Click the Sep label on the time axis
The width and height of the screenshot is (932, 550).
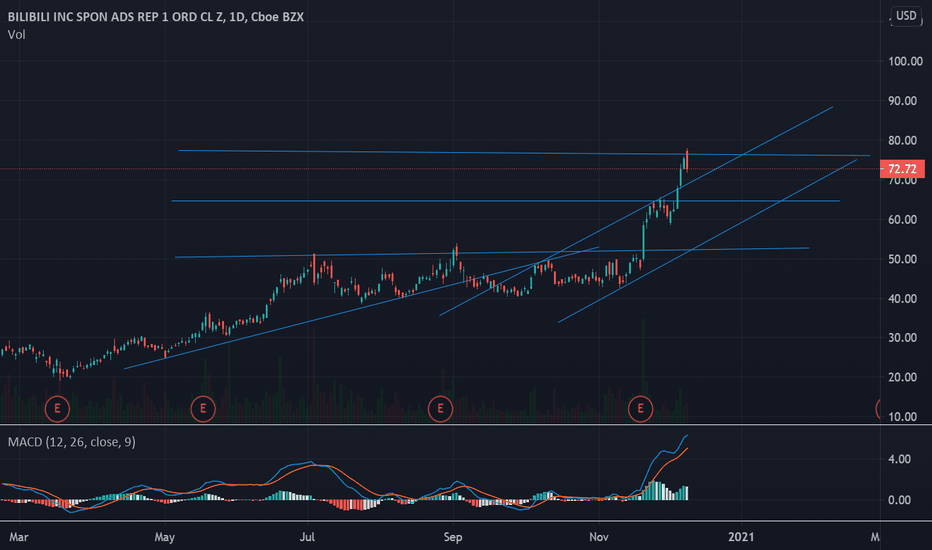(x=453, y=537)
